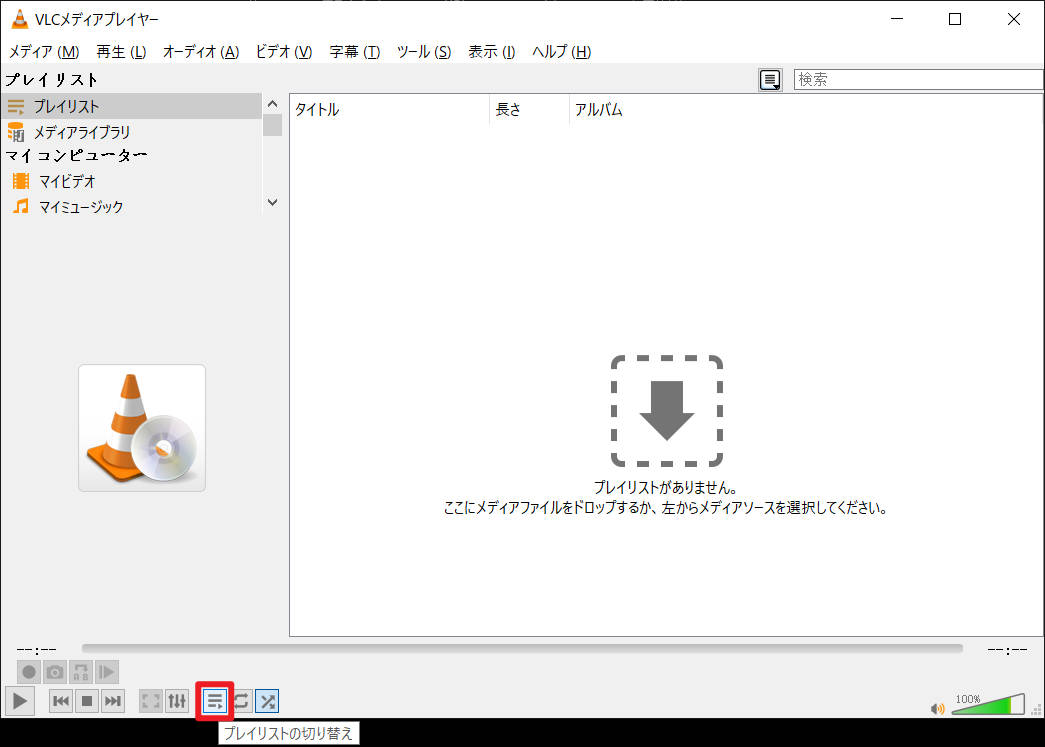Screen dimensions: 1045x747
Task: Adjust the volume slider at 100%
Action: (988, 704)
